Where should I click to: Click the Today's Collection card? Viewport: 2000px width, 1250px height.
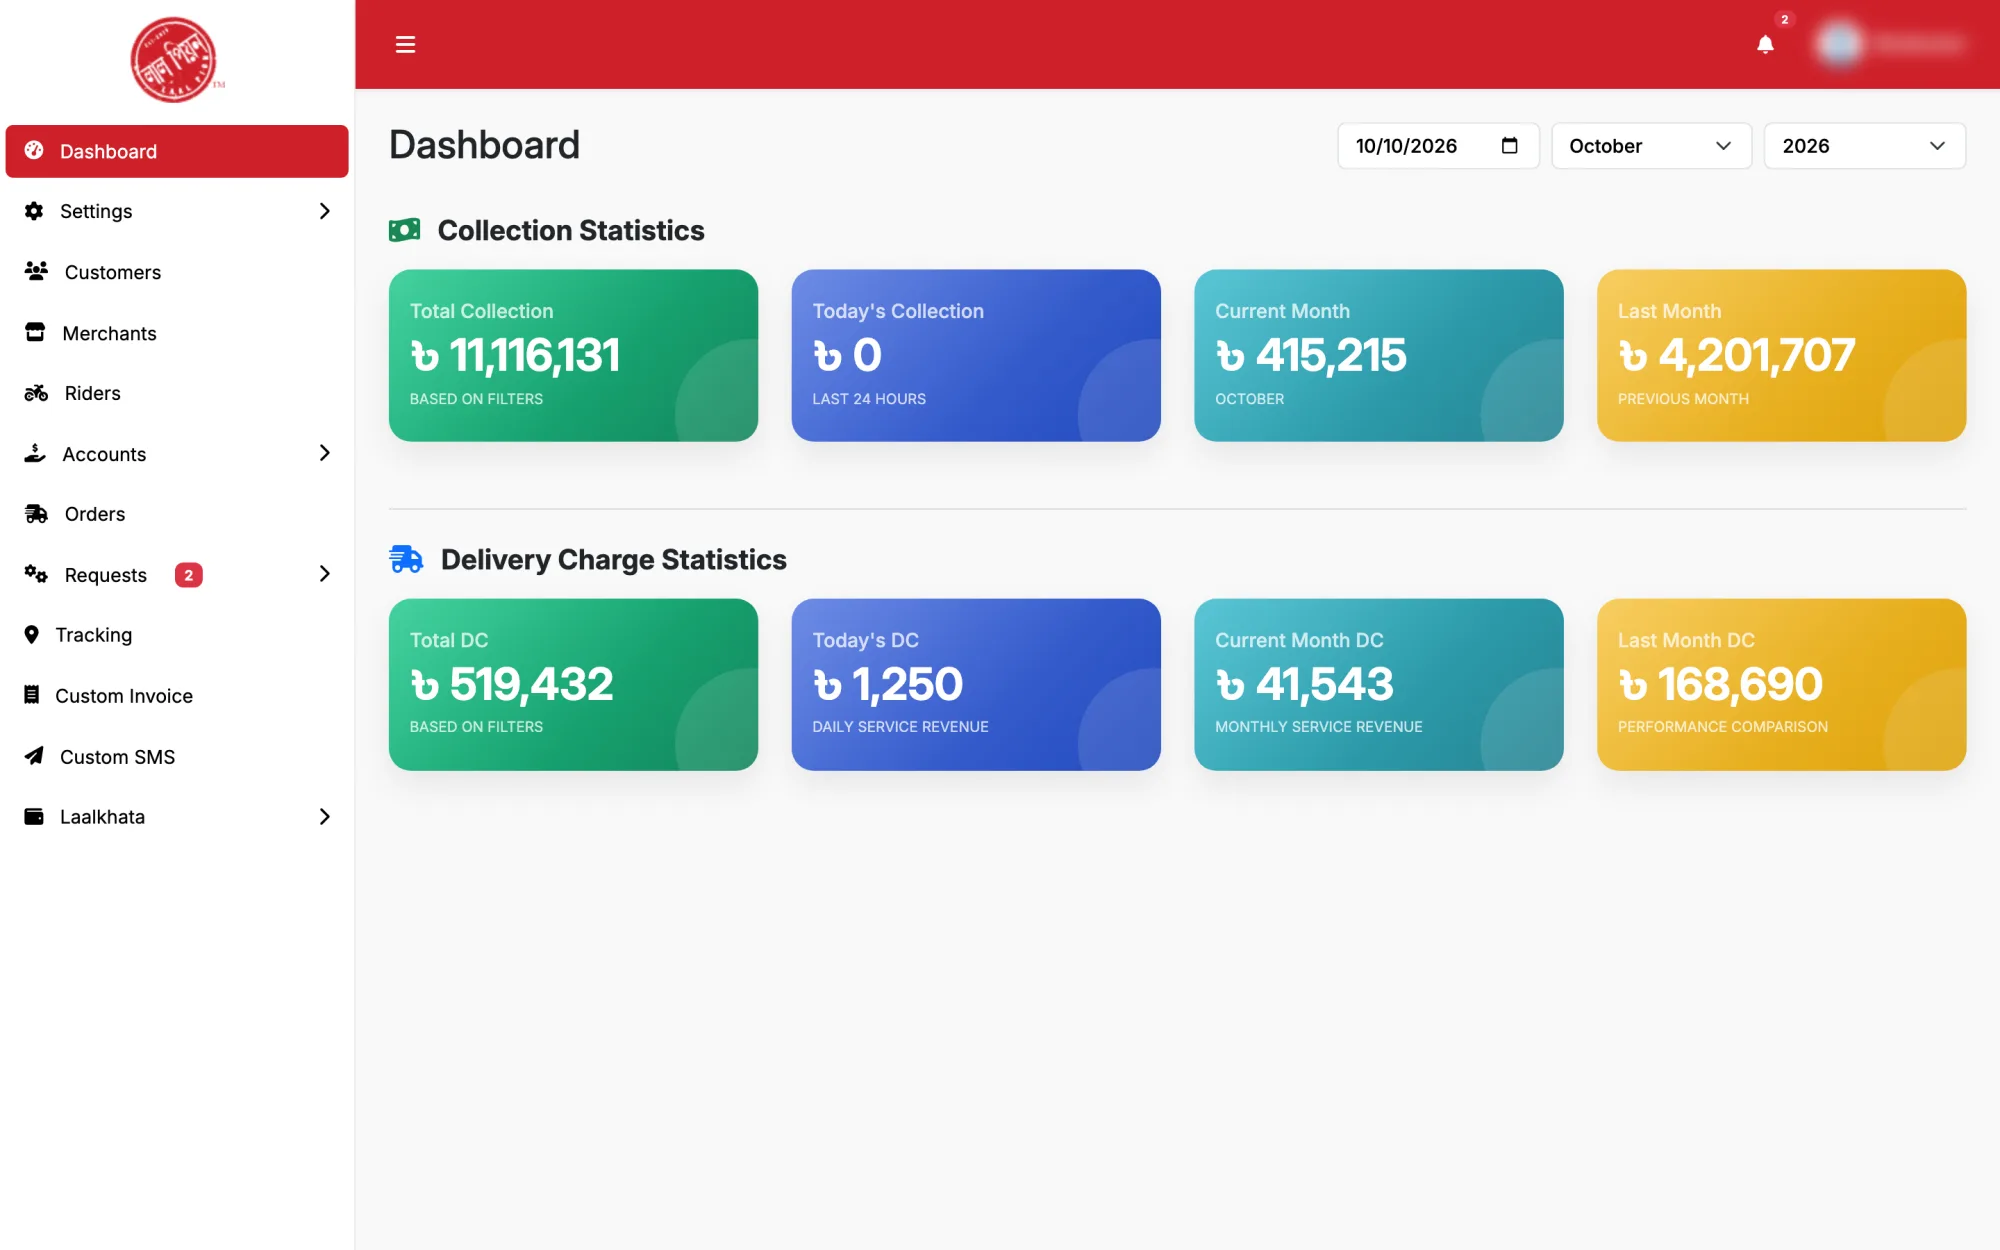(x=976, y=355)
